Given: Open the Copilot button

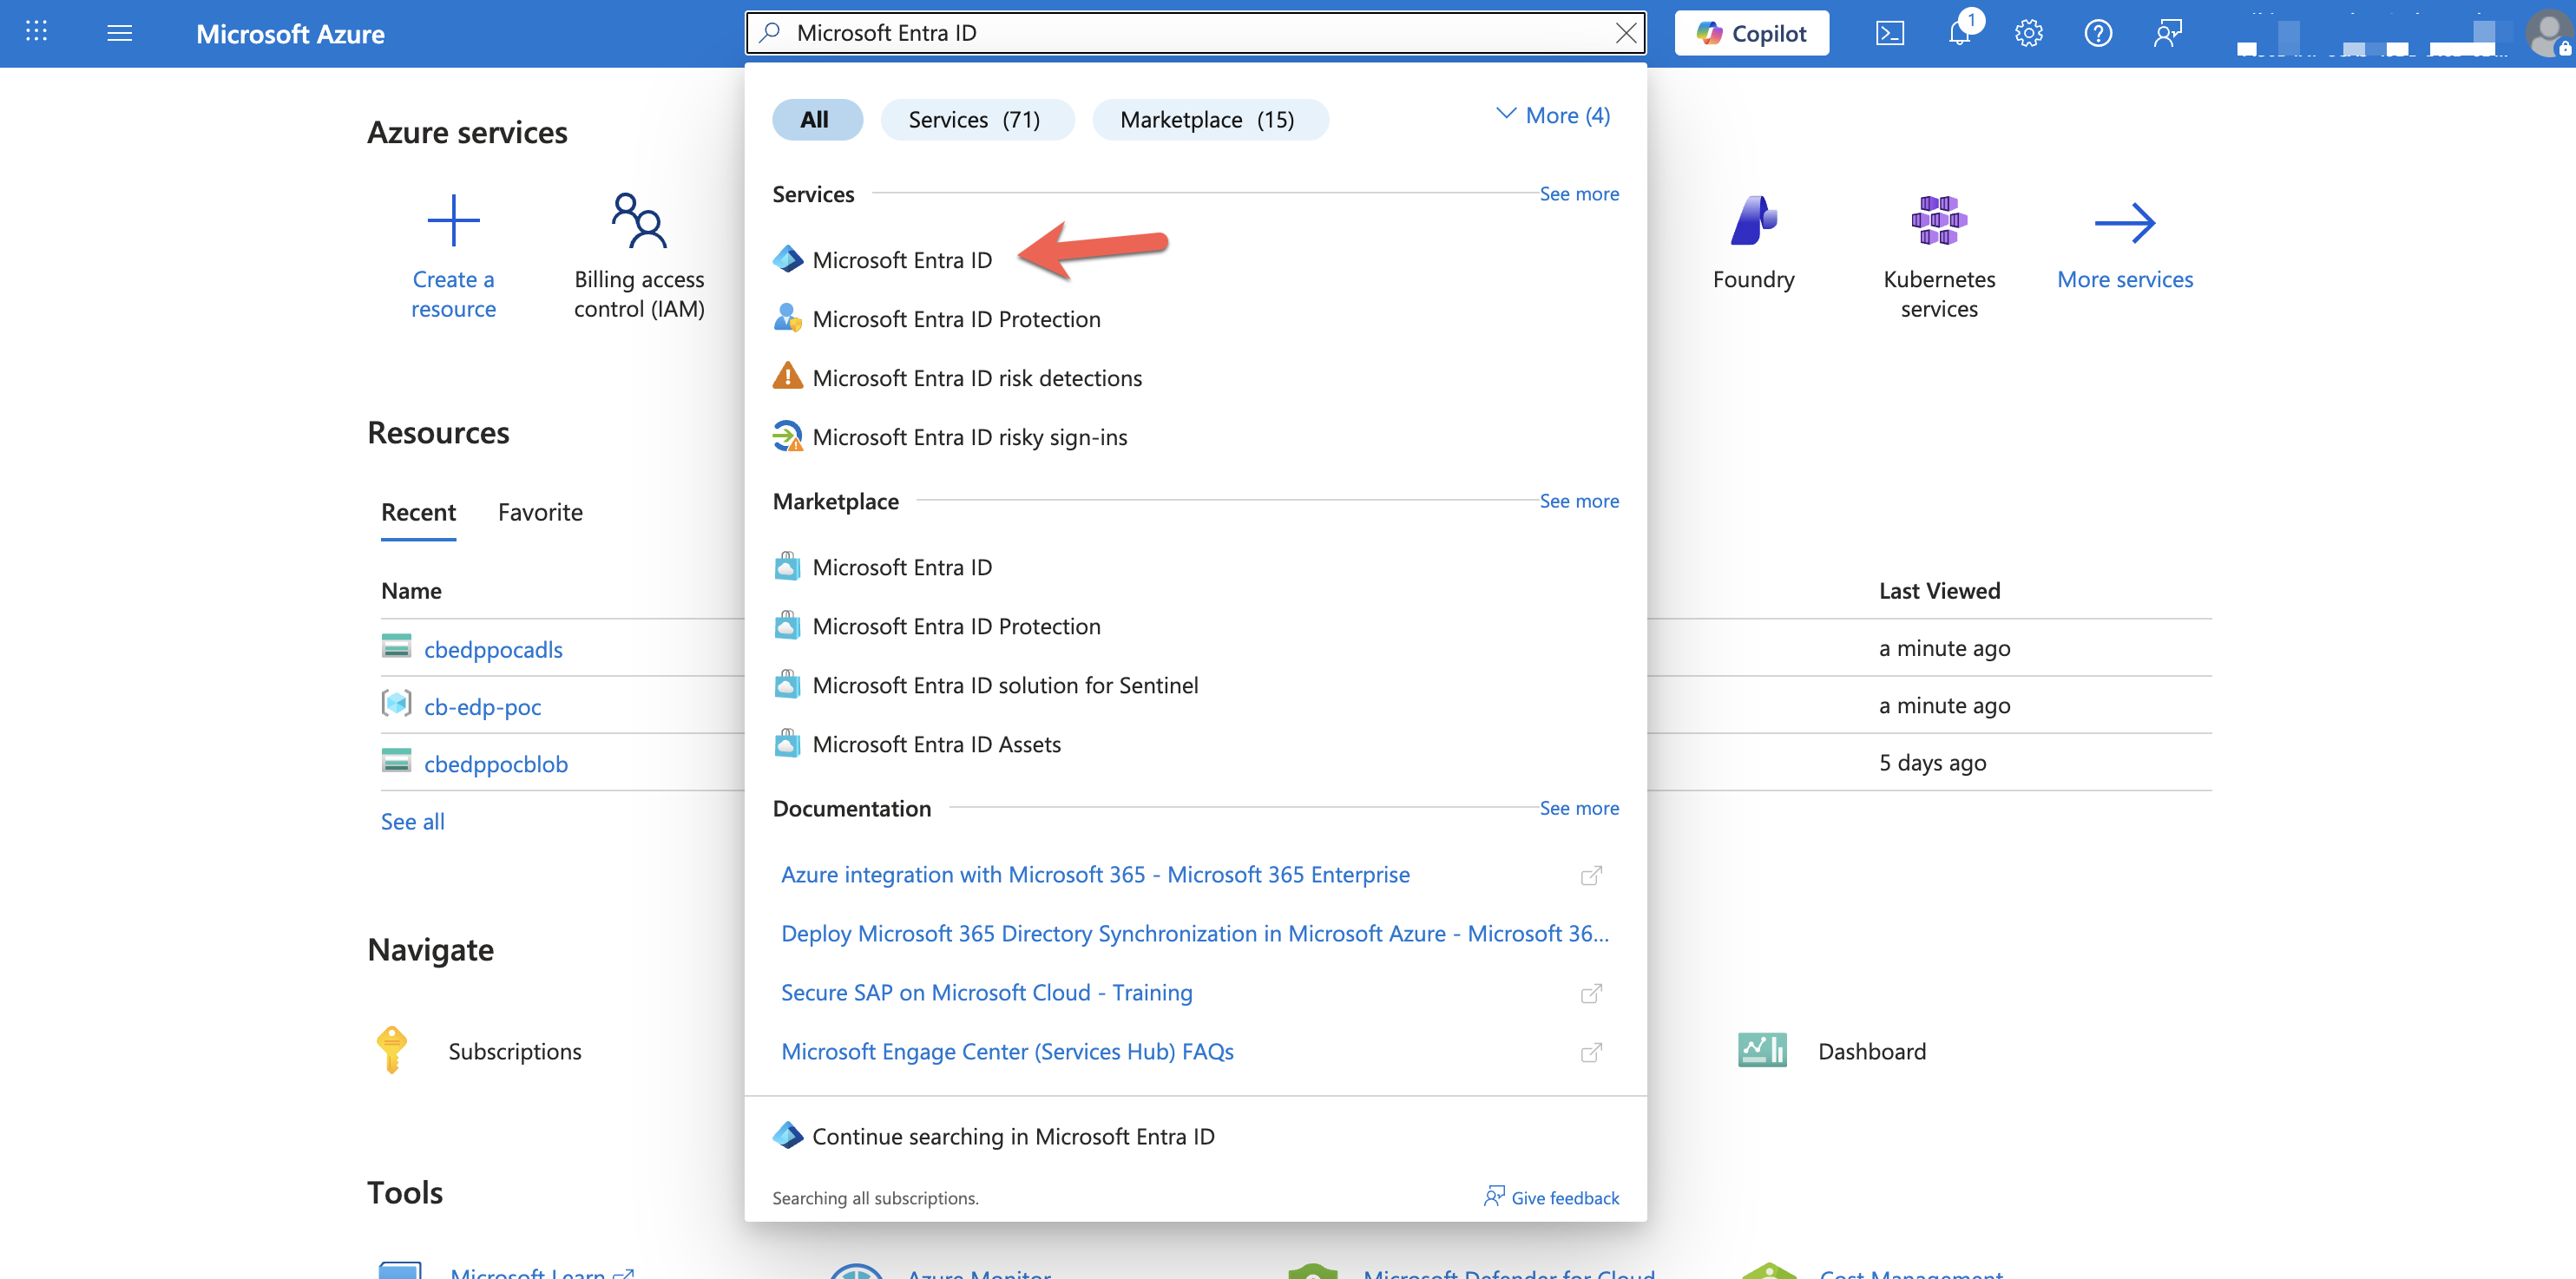Looking at the screenshot, I should click(x=1751, y=34).
